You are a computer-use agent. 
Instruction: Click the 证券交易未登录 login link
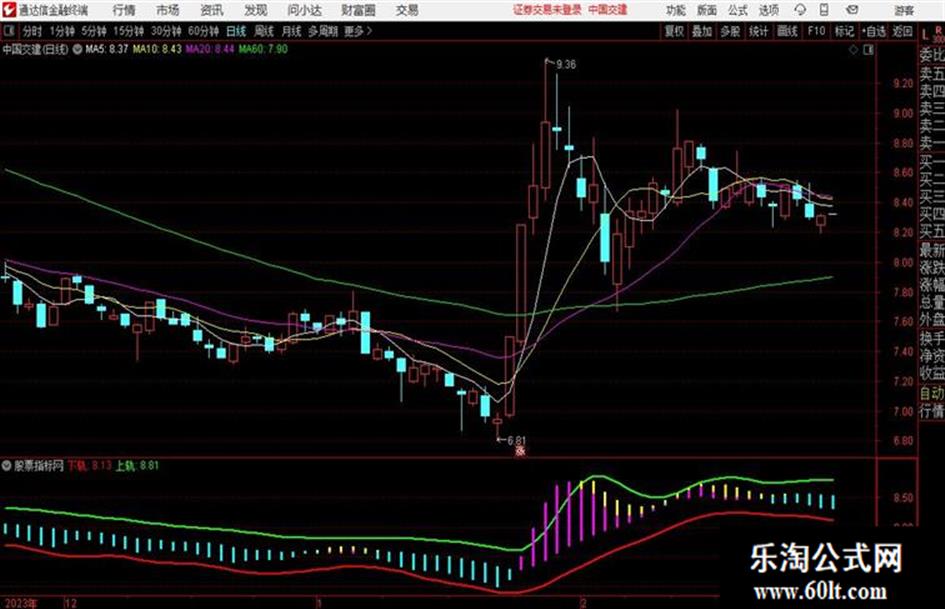(x=547, y=10)
